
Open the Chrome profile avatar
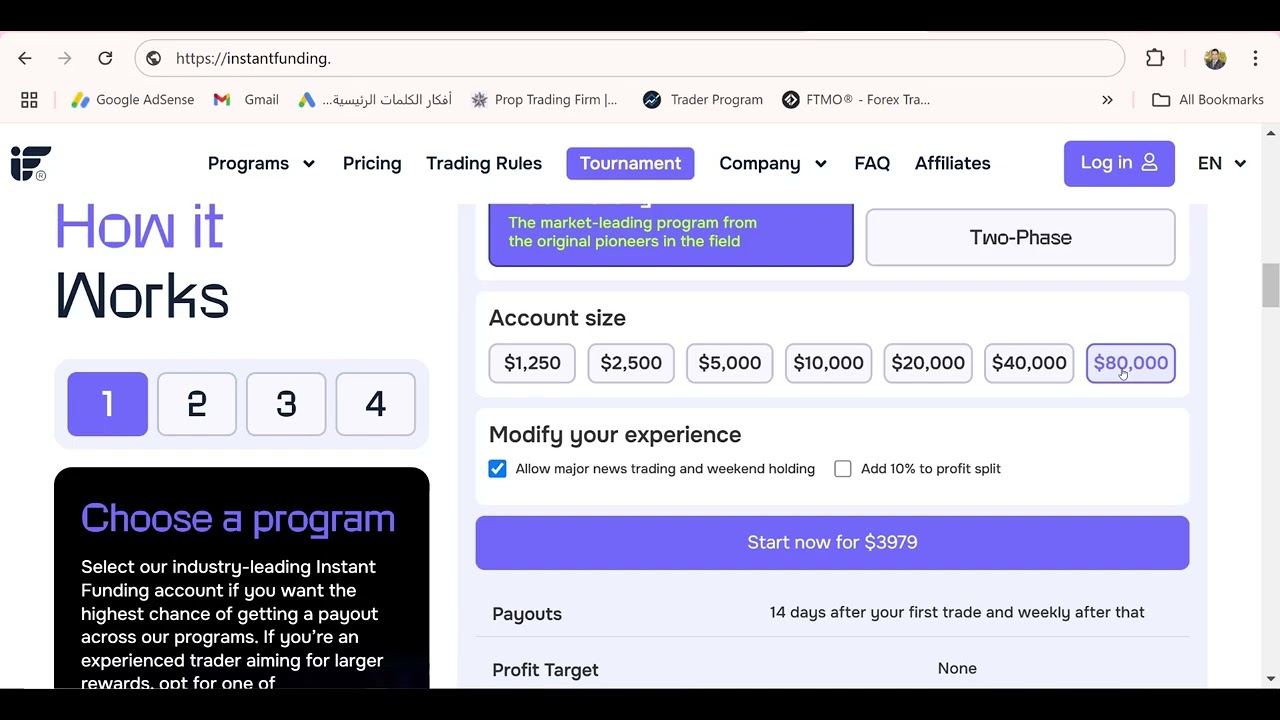1215,58
